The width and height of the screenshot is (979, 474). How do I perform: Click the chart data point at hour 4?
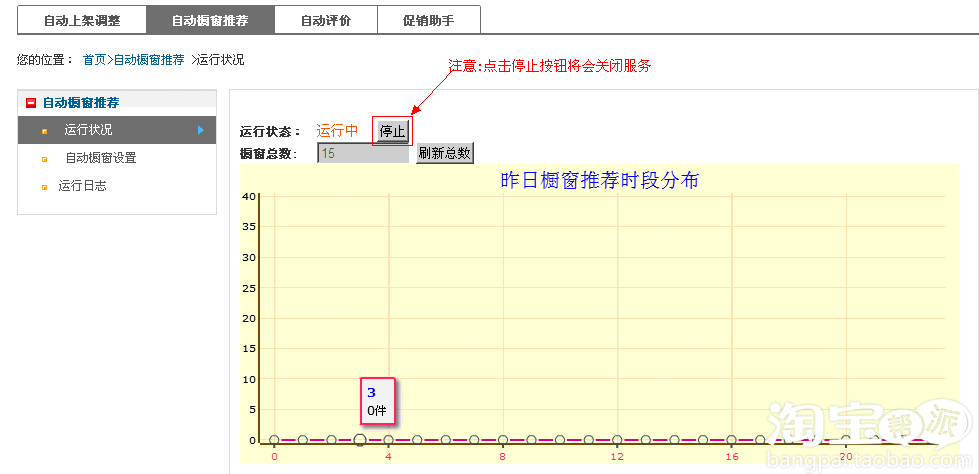click(x=388, y=440)
